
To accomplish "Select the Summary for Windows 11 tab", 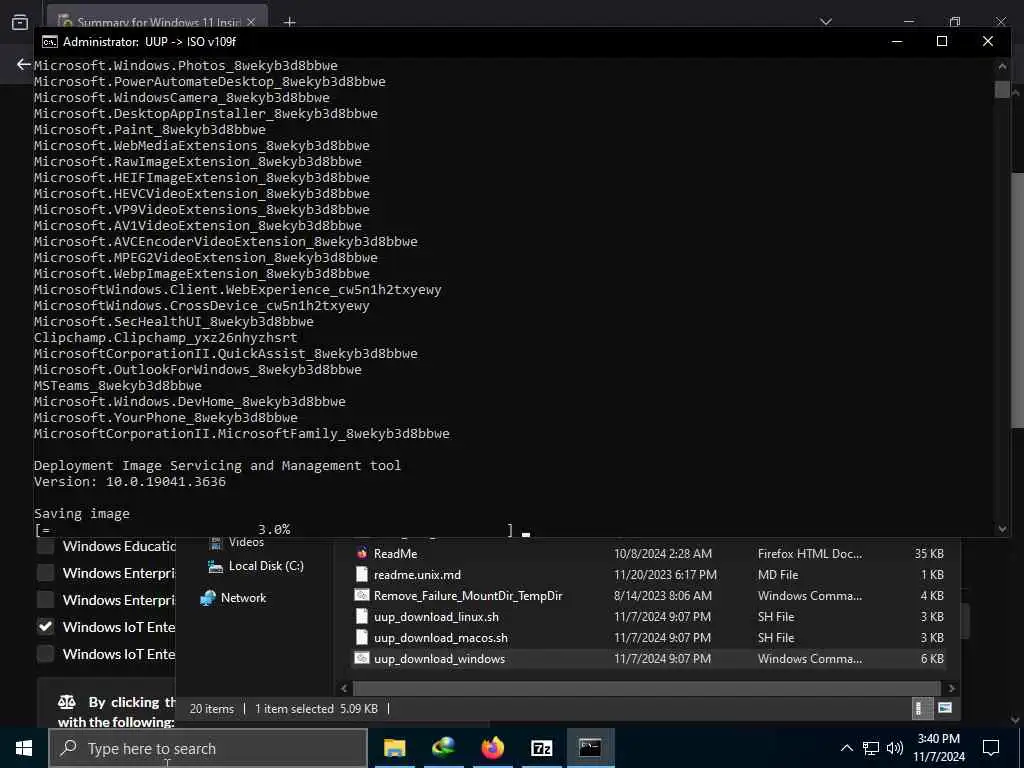I will (x=157, y=21).
